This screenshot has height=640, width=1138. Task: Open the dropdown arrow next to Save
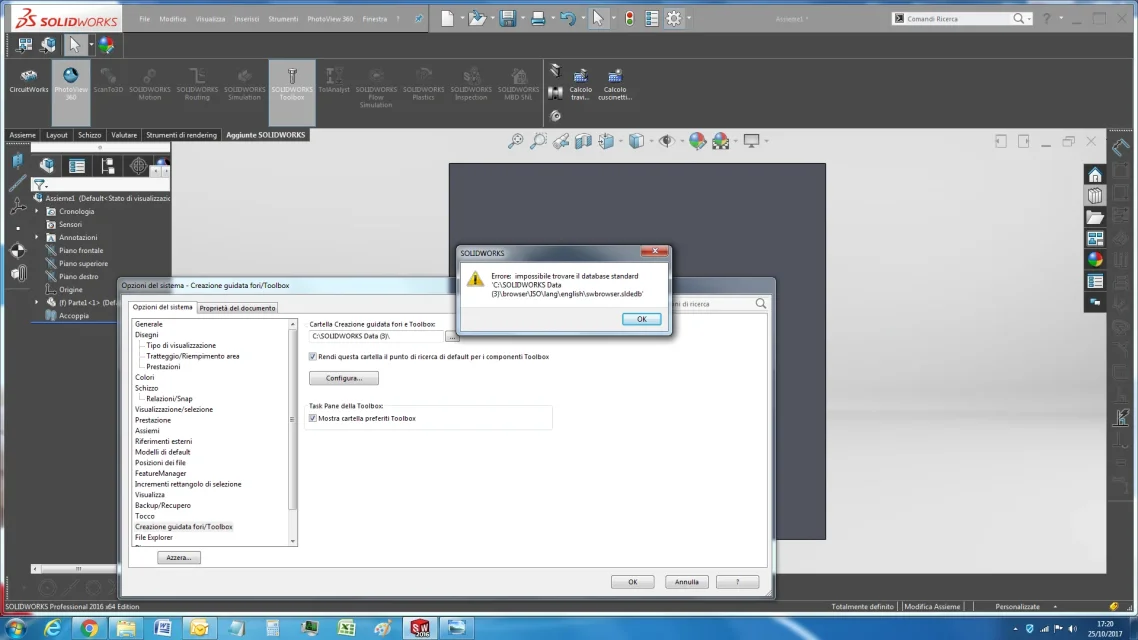click(522, 19)
